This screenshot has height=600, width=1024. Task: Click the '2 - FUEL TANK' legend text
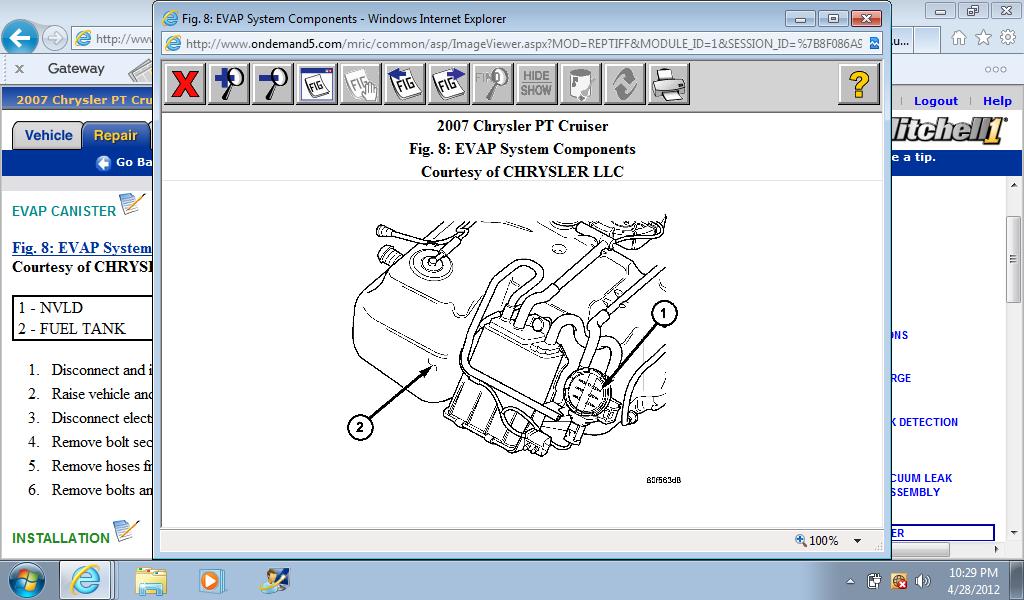pyautogui.click(x=72, y=328)
